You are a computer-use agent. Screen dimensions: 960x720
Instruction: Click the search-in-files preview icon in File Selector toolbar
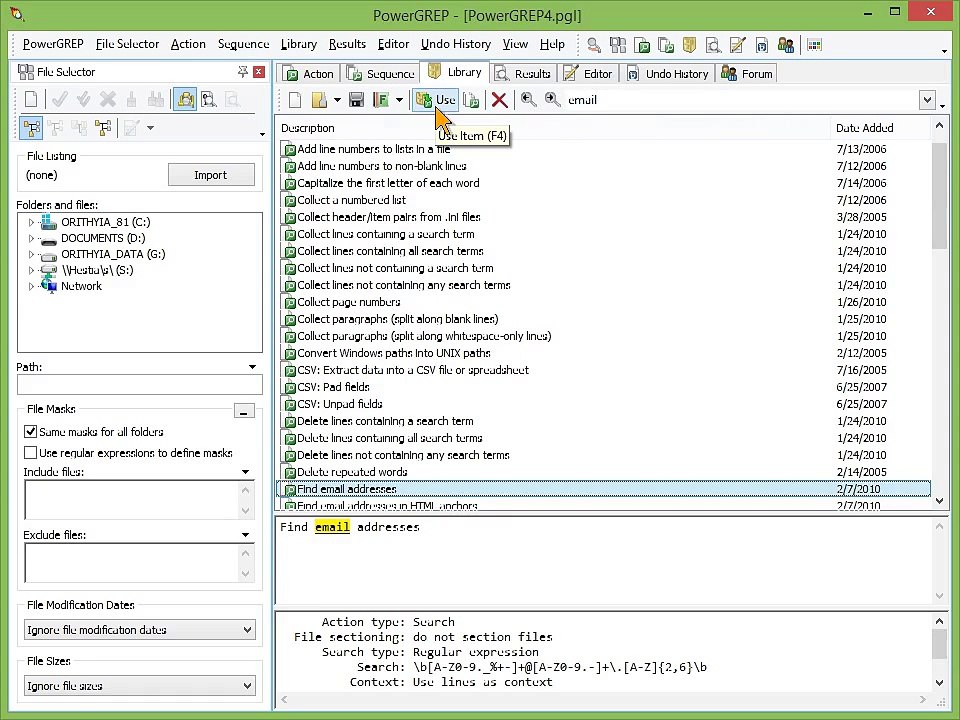pyautogui.click(x=209, y=99)
